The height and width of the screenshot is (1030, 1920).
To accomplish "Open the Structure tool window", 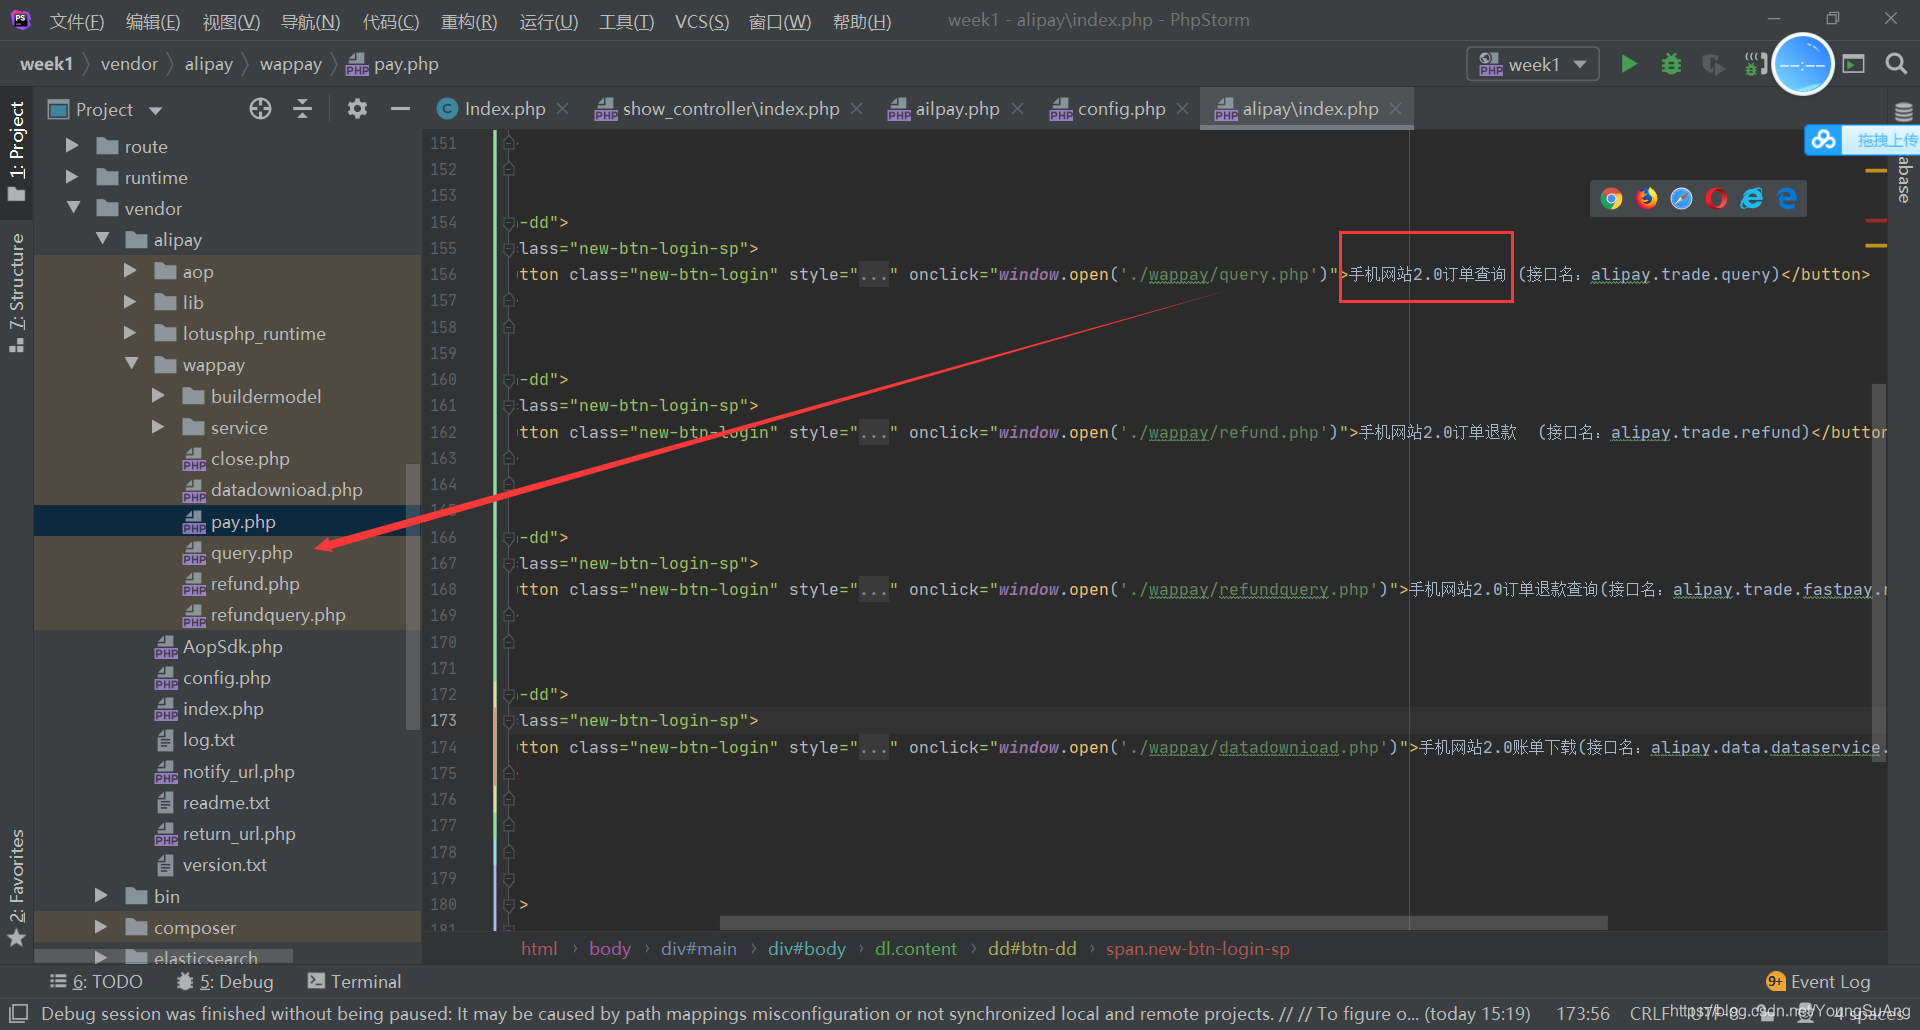I will pos(16,292).
